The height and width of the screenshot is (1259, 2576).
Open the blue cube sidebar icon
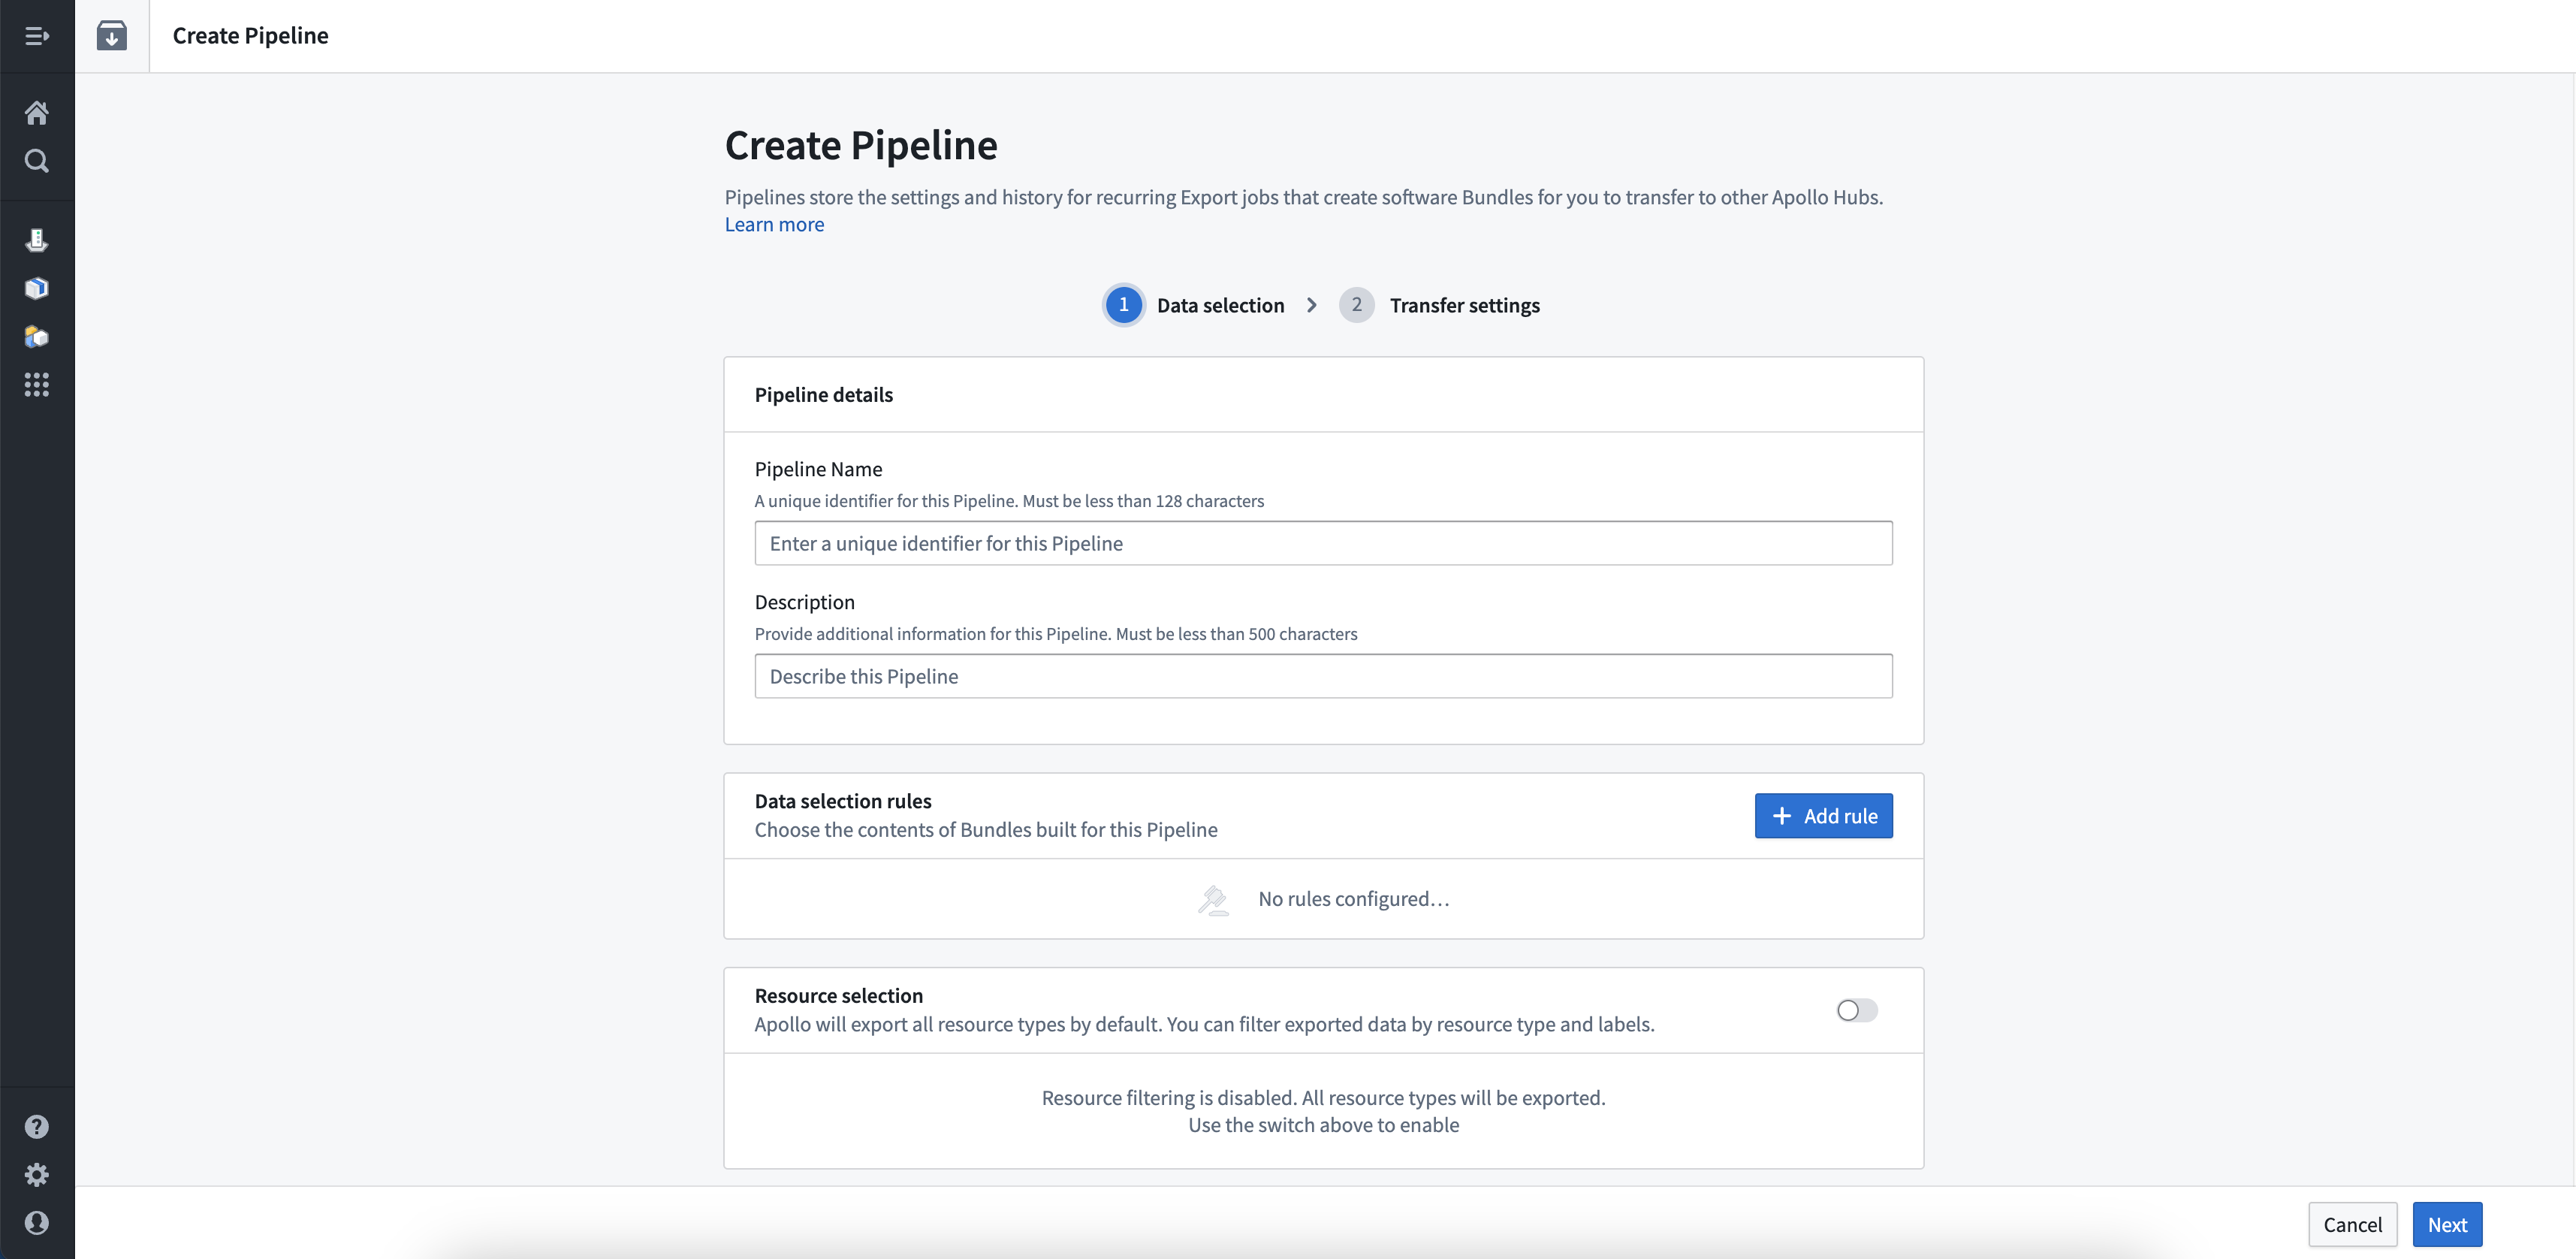click(37, 288)
